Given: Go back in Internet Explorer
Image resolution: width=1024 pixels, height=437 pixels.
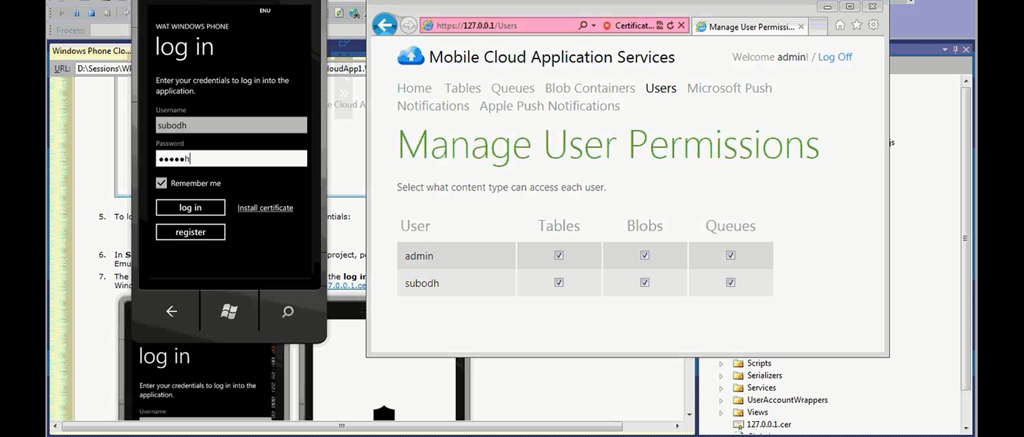Looking at the screenshot, I should (x=385, y=25).
